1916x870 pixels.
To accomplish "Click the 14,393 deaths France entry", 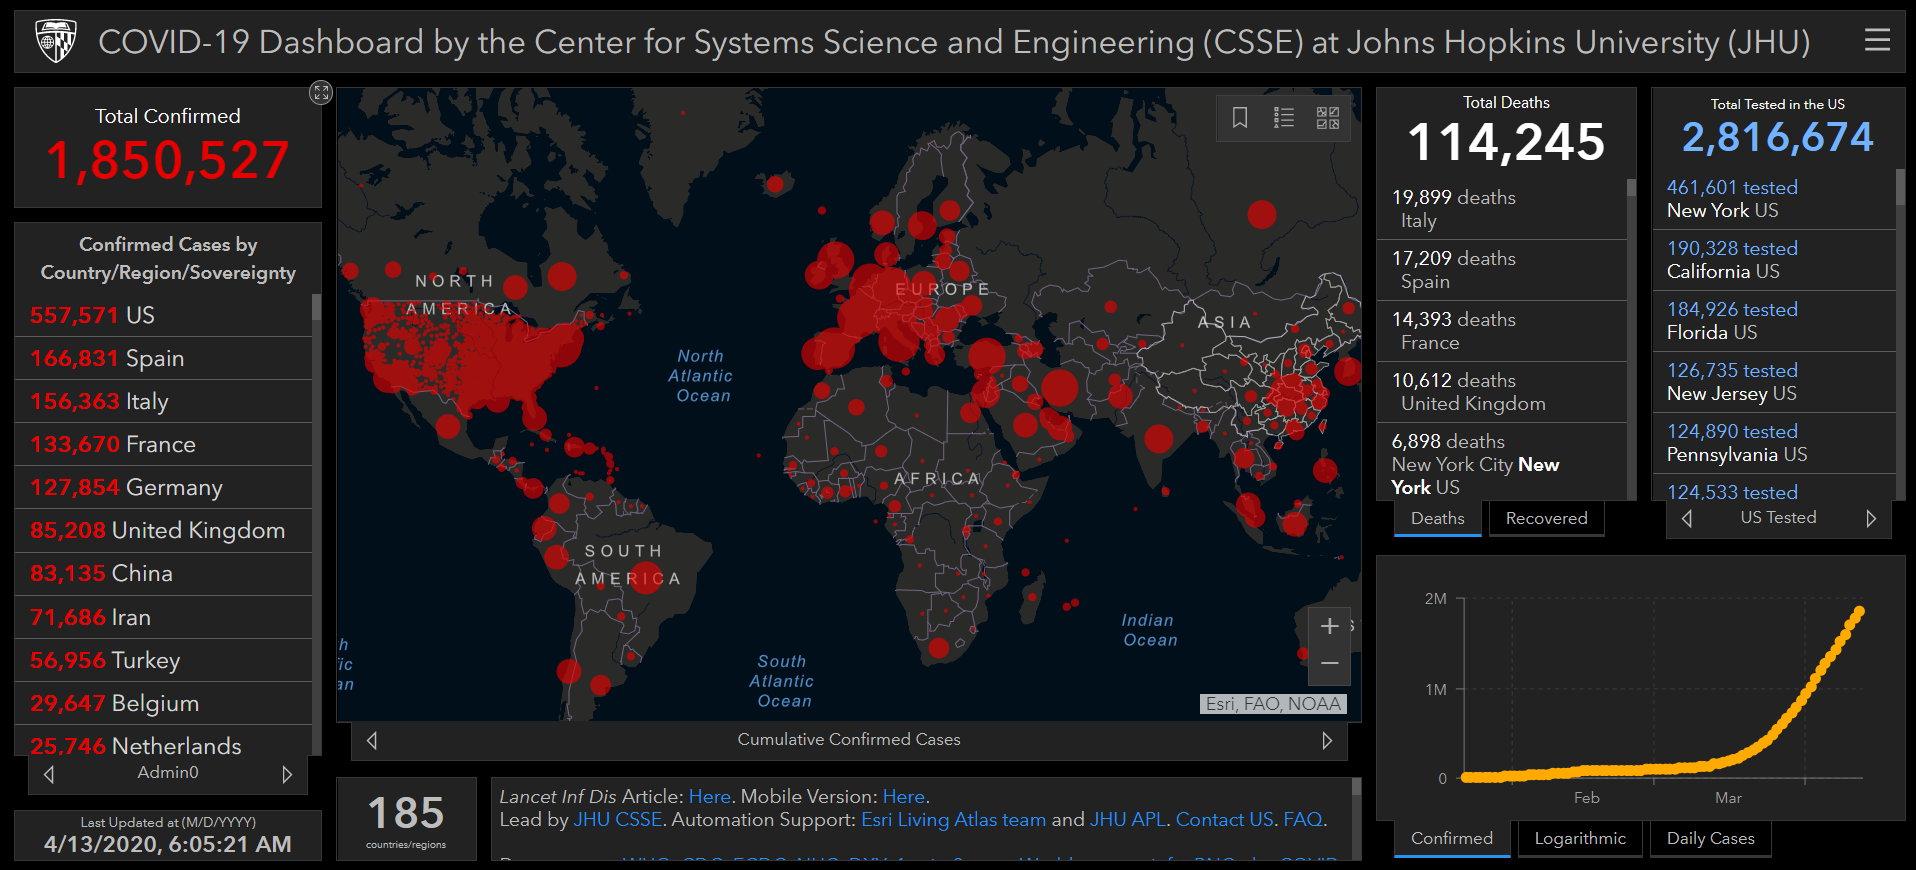I will tap(1502, 331).
